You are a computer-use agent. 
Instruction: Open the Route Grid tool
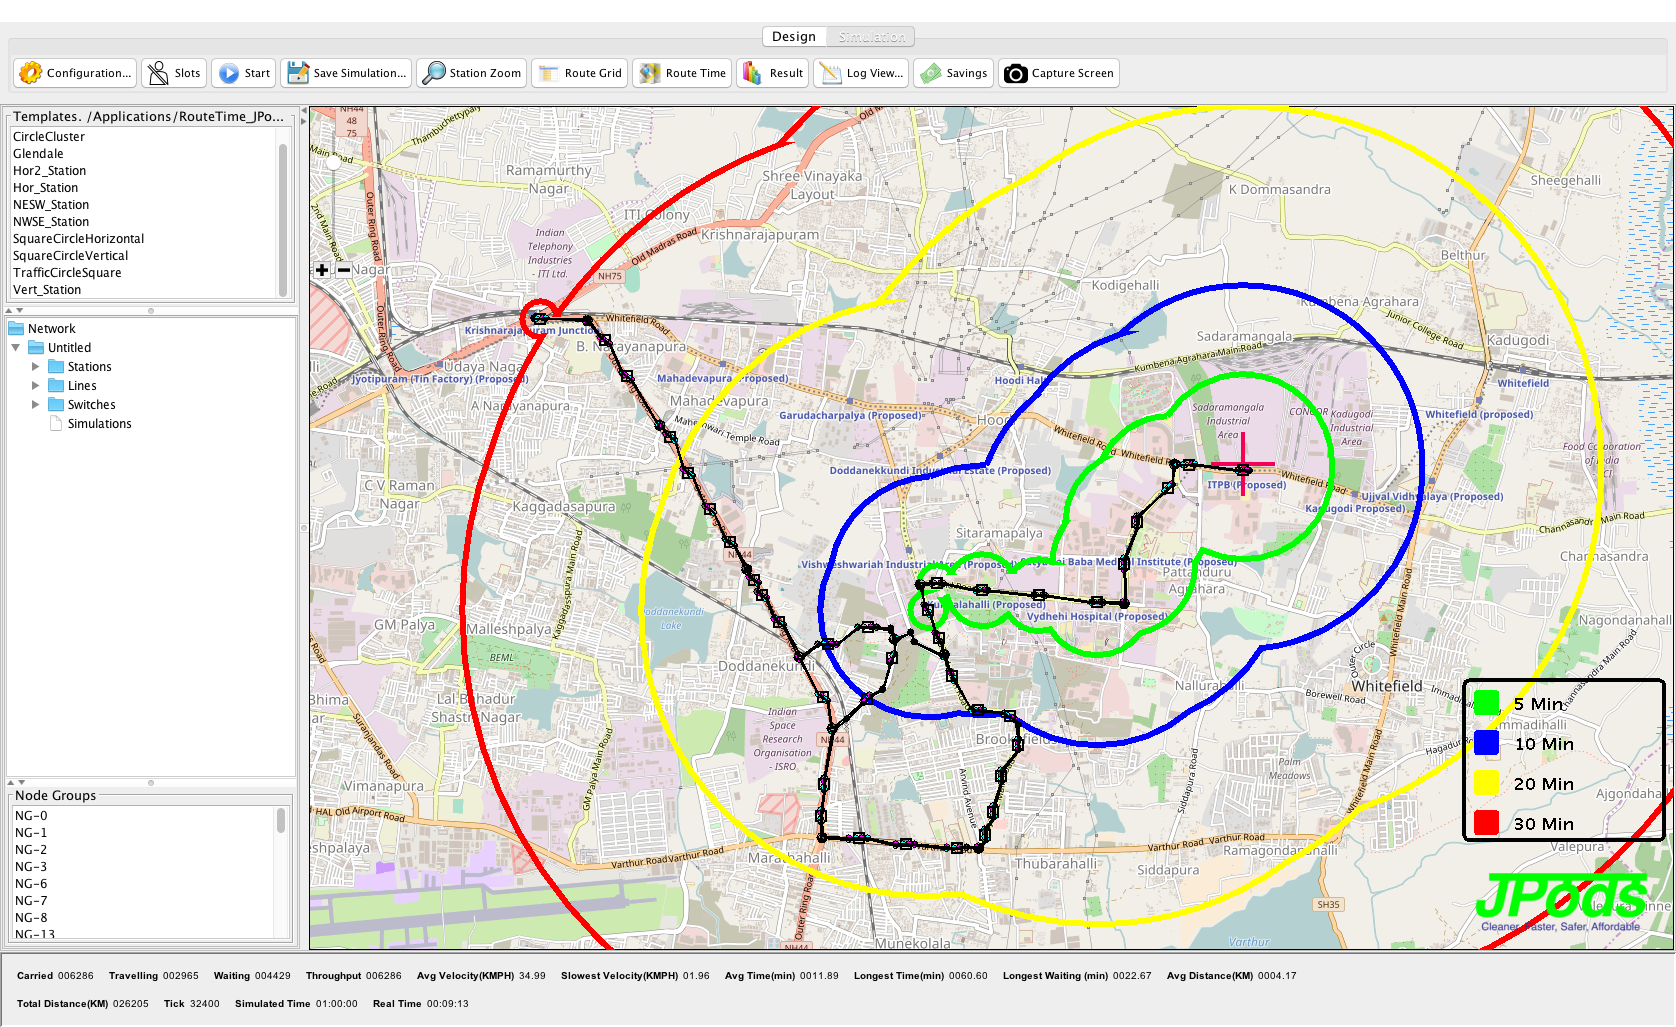[x=548, y=73]
